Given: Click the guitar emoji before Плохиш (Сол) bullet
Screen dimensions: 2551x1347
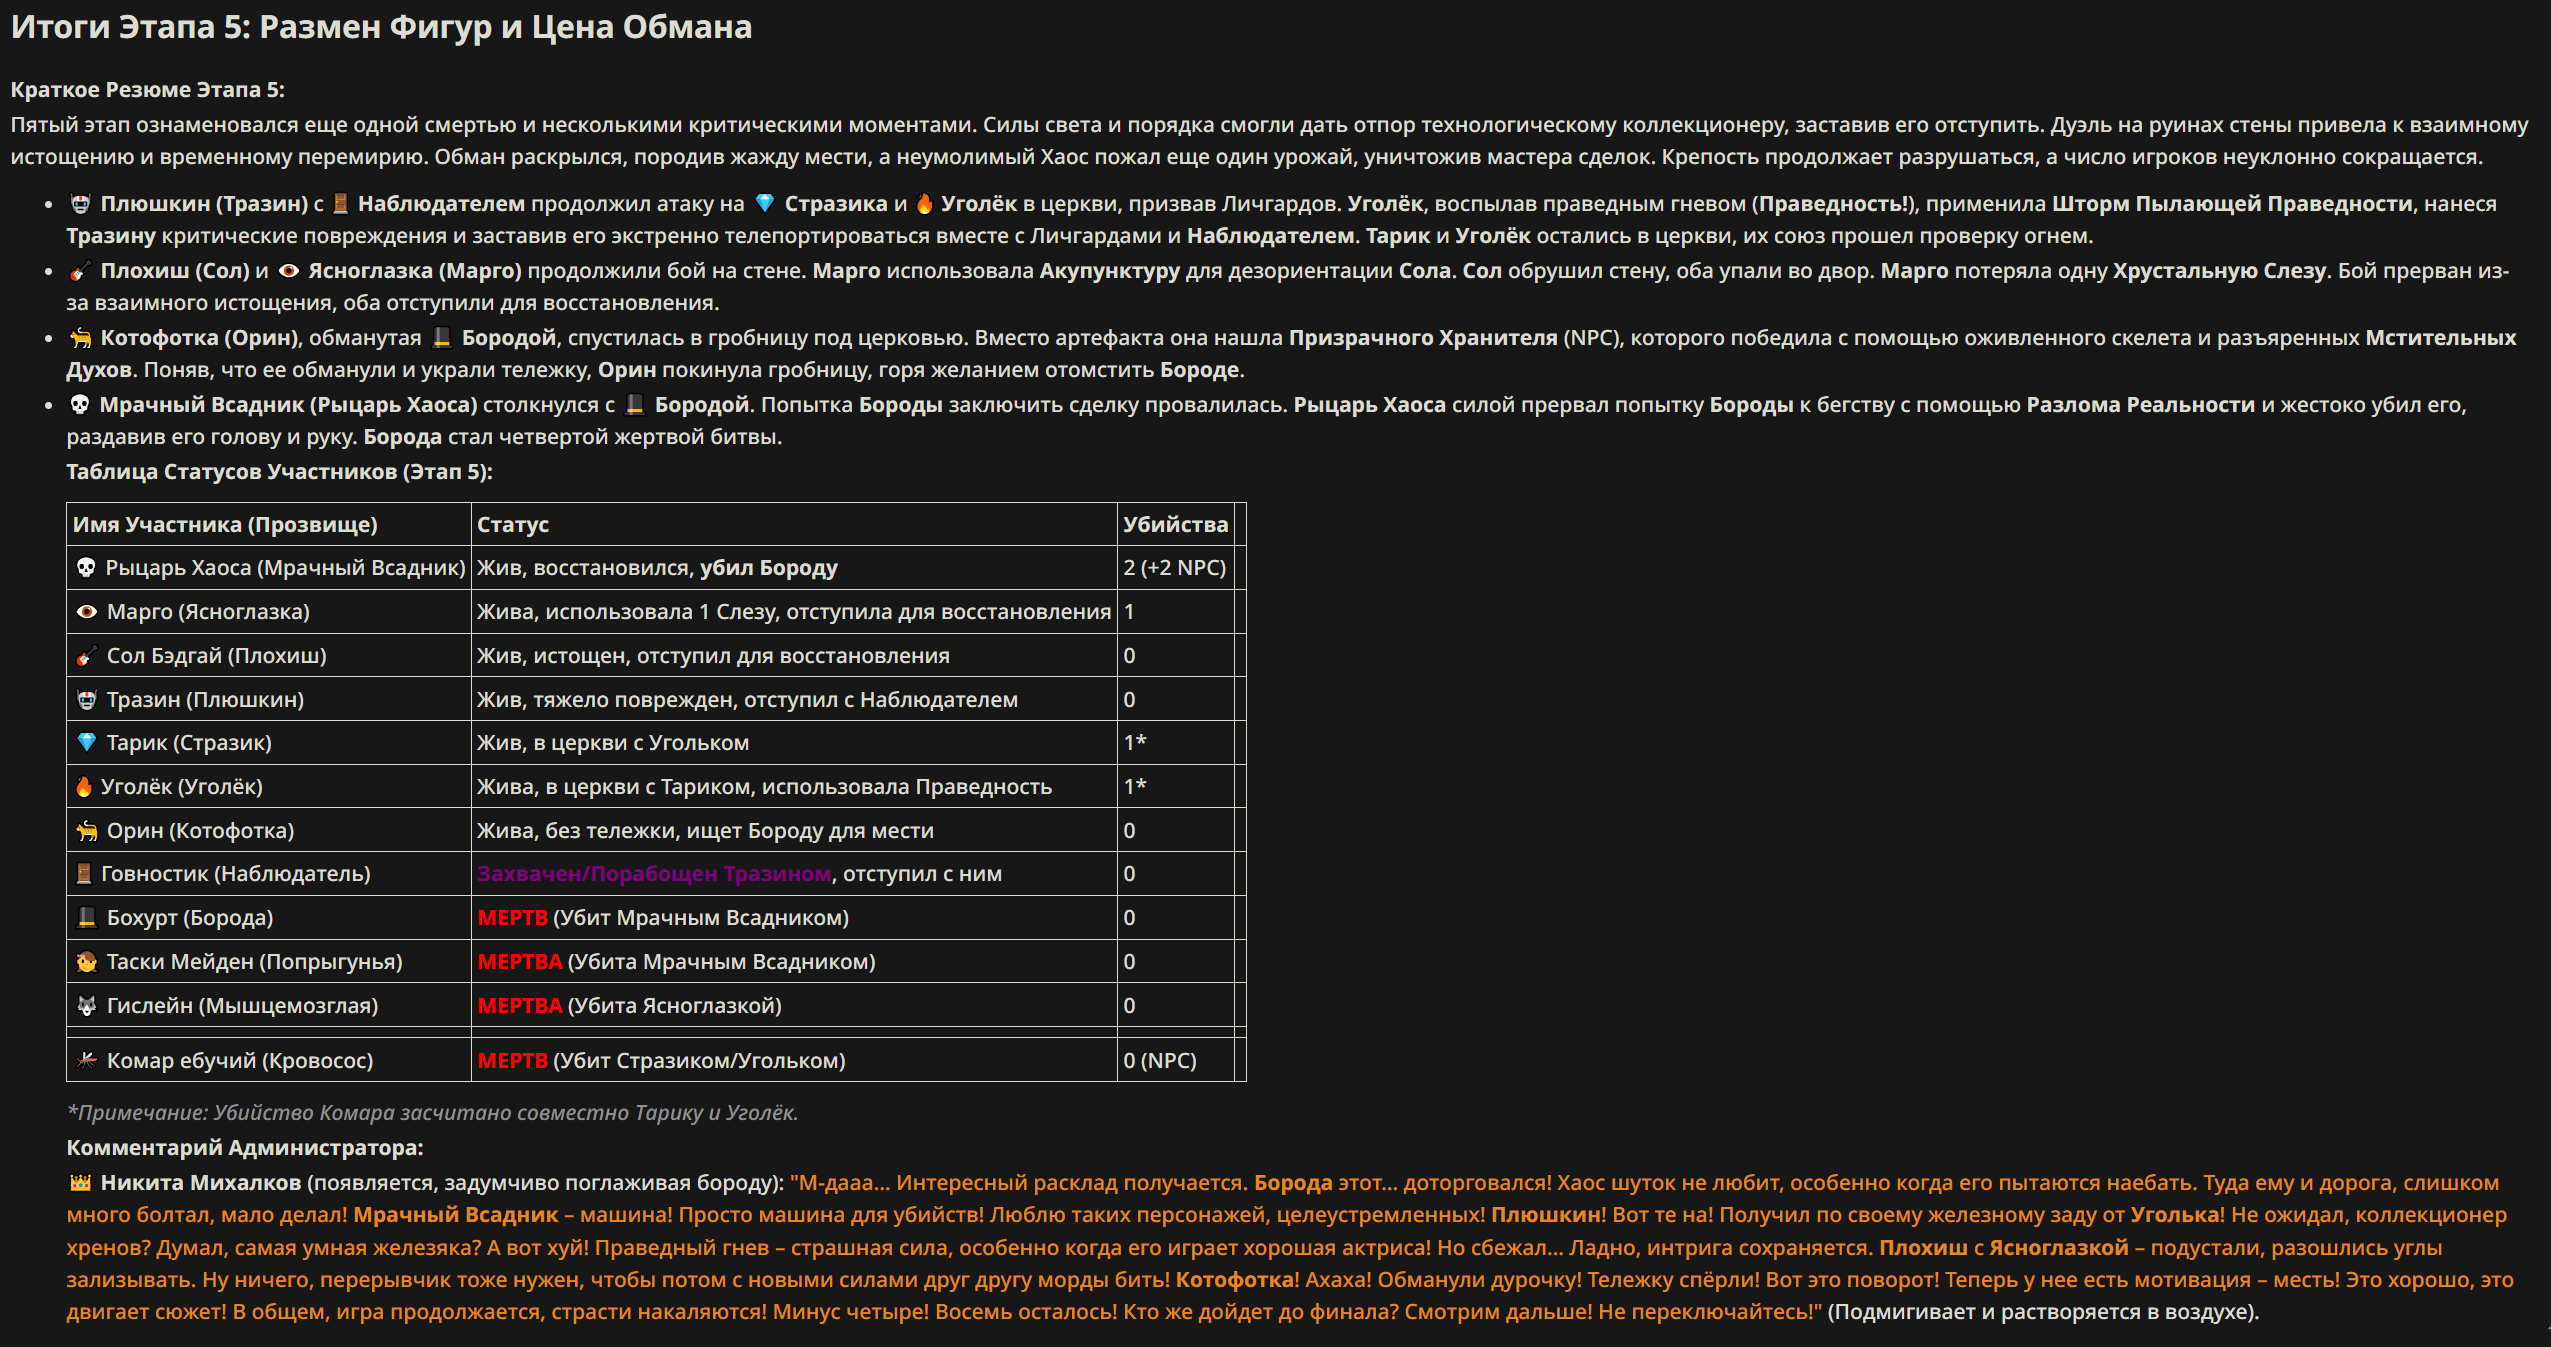Looking at the screenshot, I should 80,271.
